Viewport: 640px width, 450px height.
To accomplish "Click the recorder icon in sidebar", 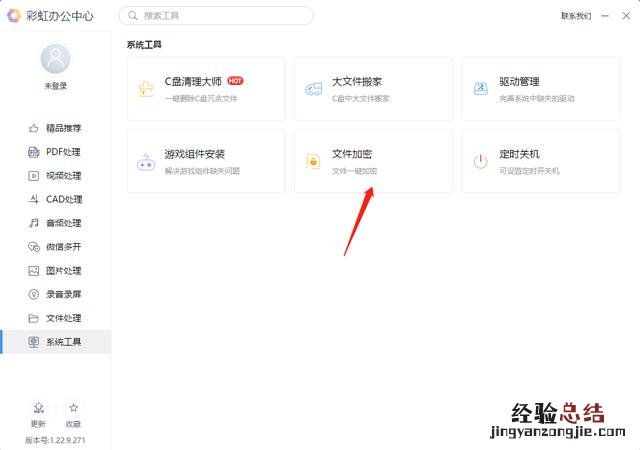I will (33, 294).
